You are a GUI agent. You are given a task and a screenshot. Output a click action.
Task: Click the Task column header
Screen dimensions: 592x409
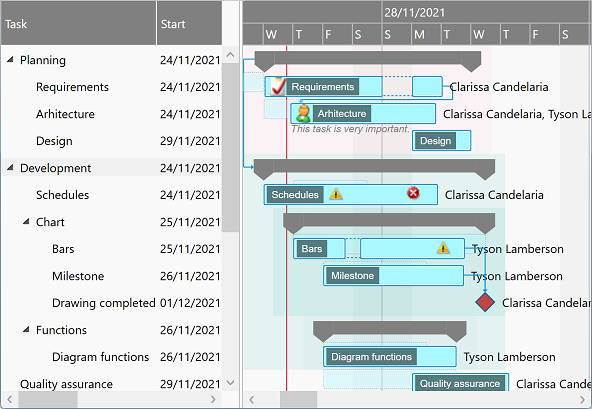click(79, 23)
